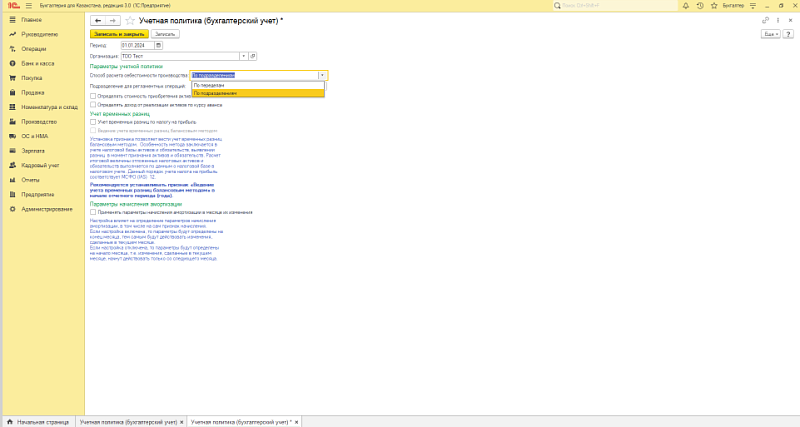The height and width of the screenshot is (427, 800).
Task: Open the Еще dropdown menu
Action: [x=770, y=34]
